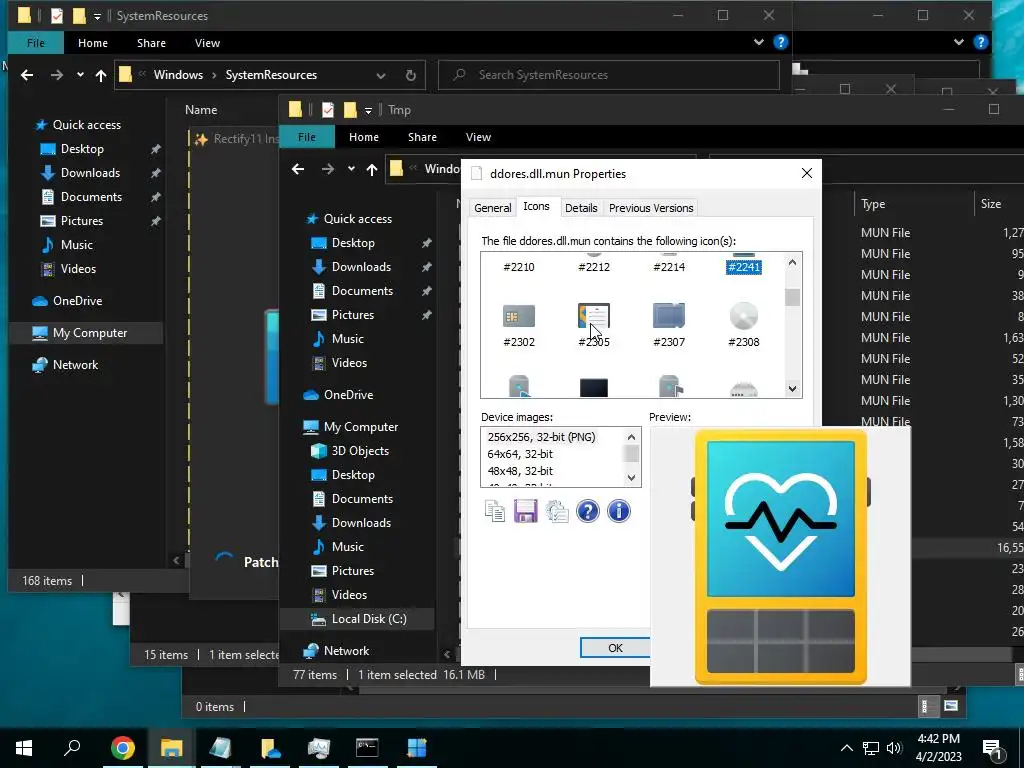Open View tab in Tmp window
The image size is (1024, 768).
pos(478,137)
